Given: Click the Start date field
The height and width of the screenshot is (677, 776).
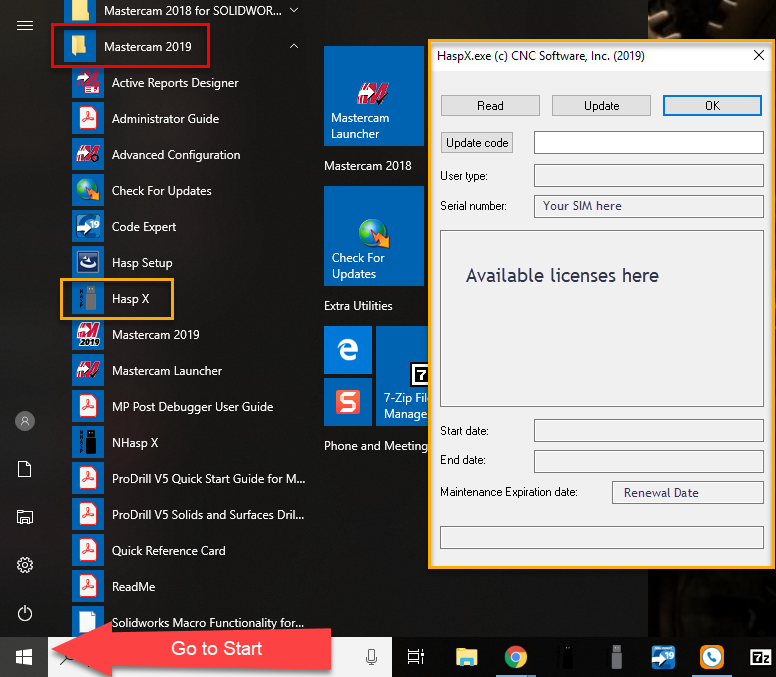Looking at the screenshot, I should [648, 431].
